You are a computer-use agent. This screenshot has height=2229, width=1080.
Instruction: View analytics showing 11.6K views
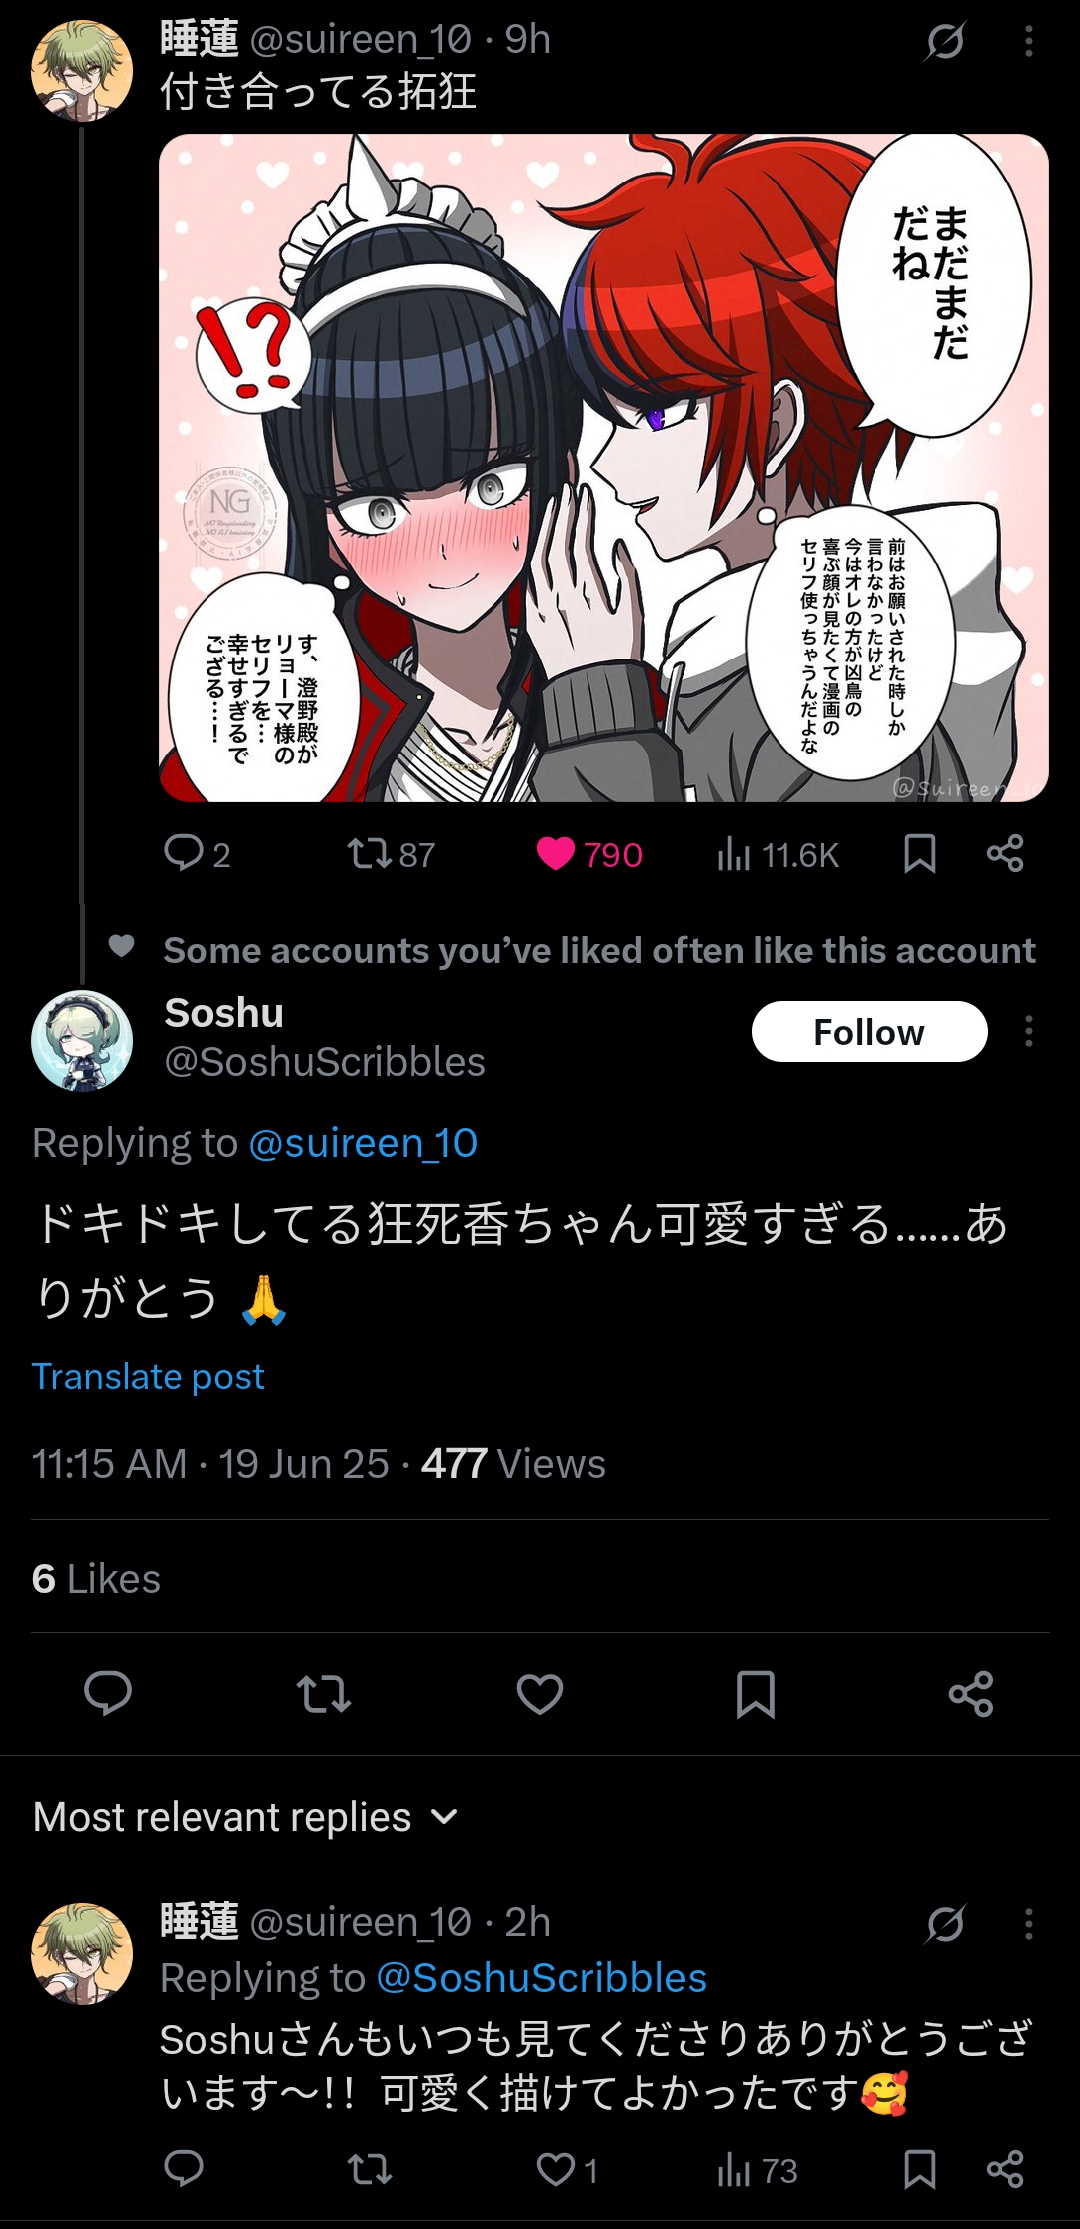(x=777, y=855)
